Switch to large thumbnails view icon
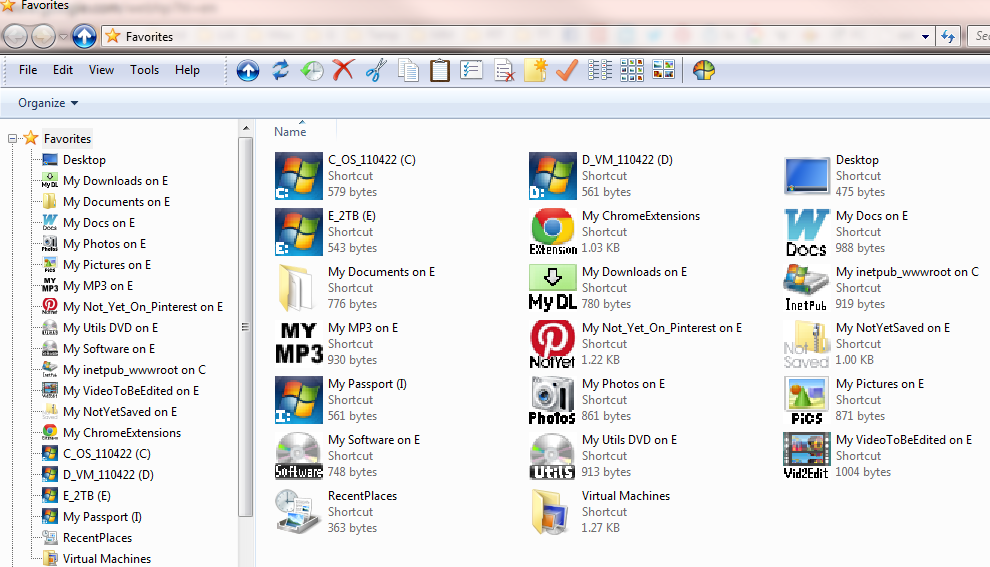The image size is (990, 567). (663, 70)
